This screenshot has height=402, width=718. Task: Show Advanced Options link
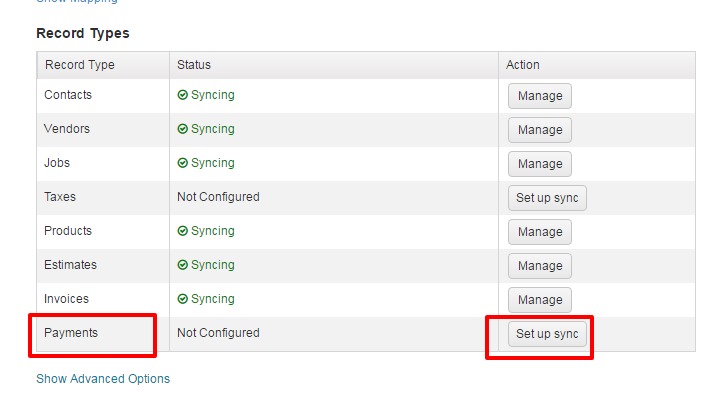pyautogui.click(x=103, y=379)
